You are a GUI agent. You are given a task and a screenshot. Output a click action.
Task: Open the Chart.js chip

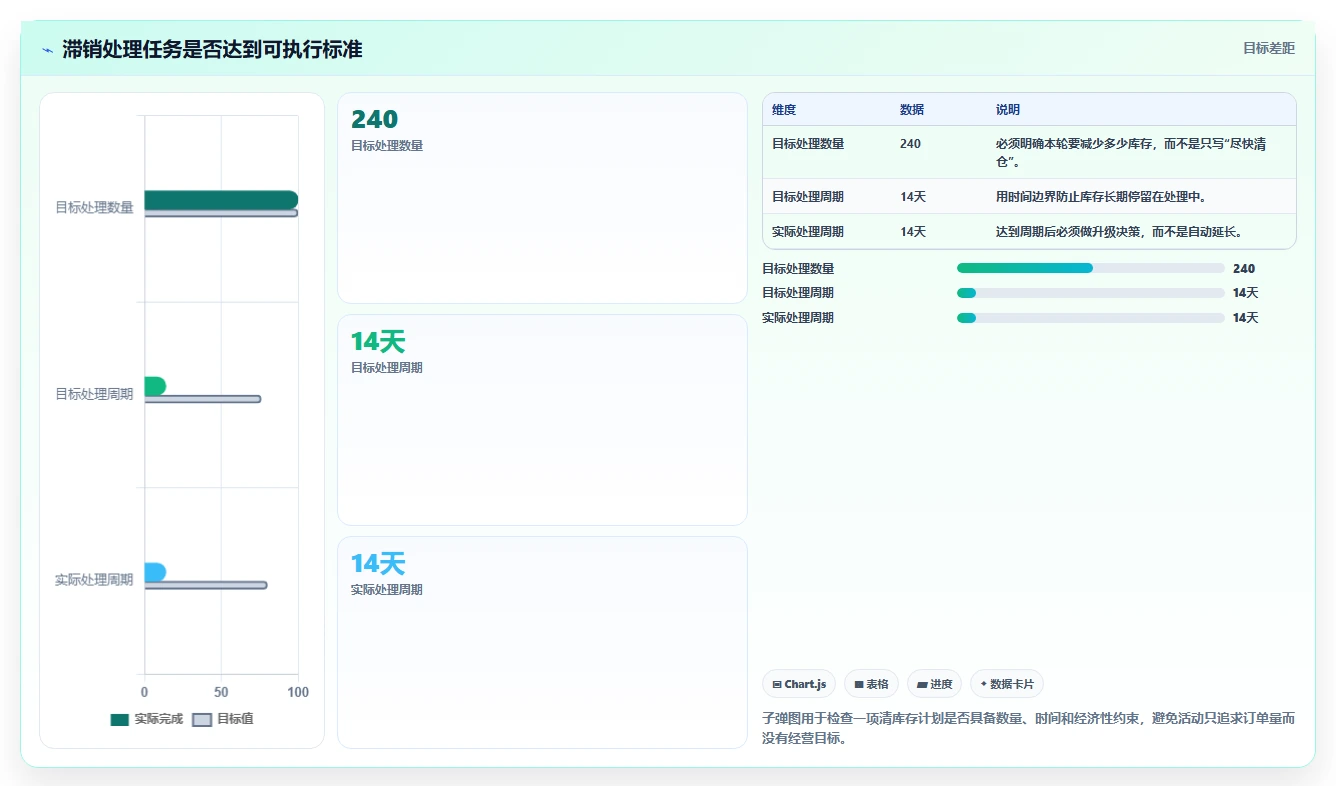pyautogui.click(x=799, y=684)
